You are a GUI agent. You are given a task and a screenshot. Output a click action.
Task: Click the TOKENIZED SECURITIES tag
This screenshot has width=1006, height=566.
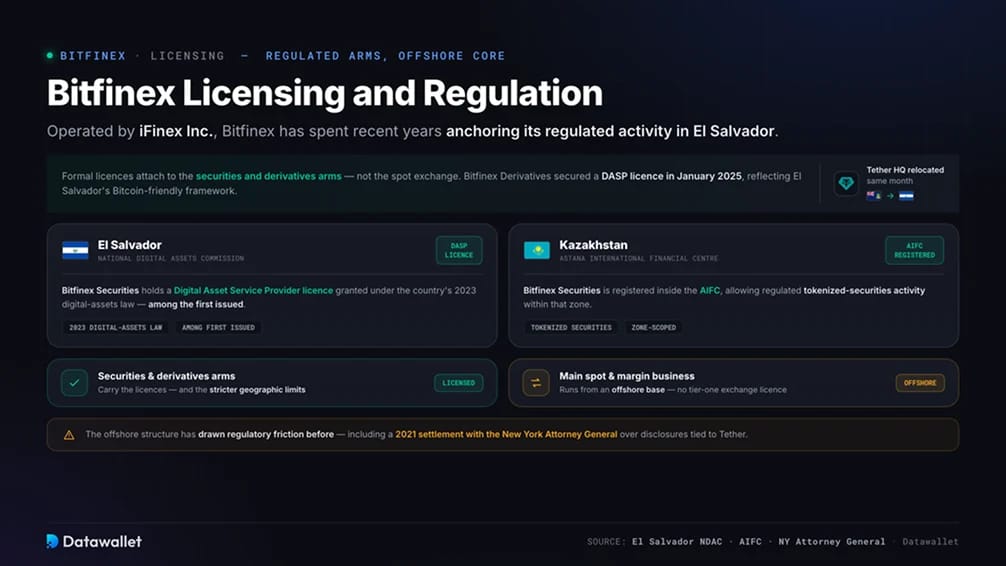(x=571, y=327)
